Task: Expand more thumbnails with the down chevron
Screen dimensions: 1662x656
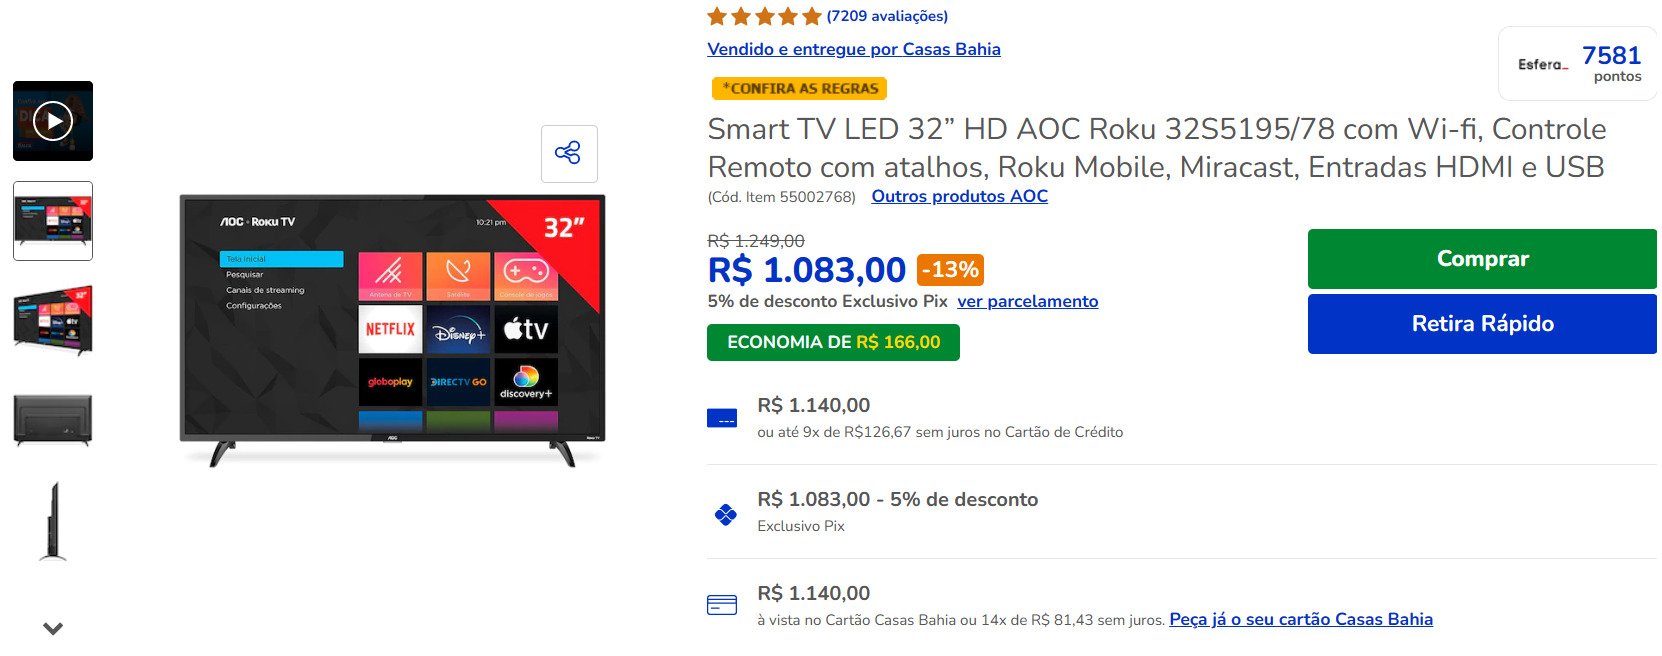Action: coord(53,628)
